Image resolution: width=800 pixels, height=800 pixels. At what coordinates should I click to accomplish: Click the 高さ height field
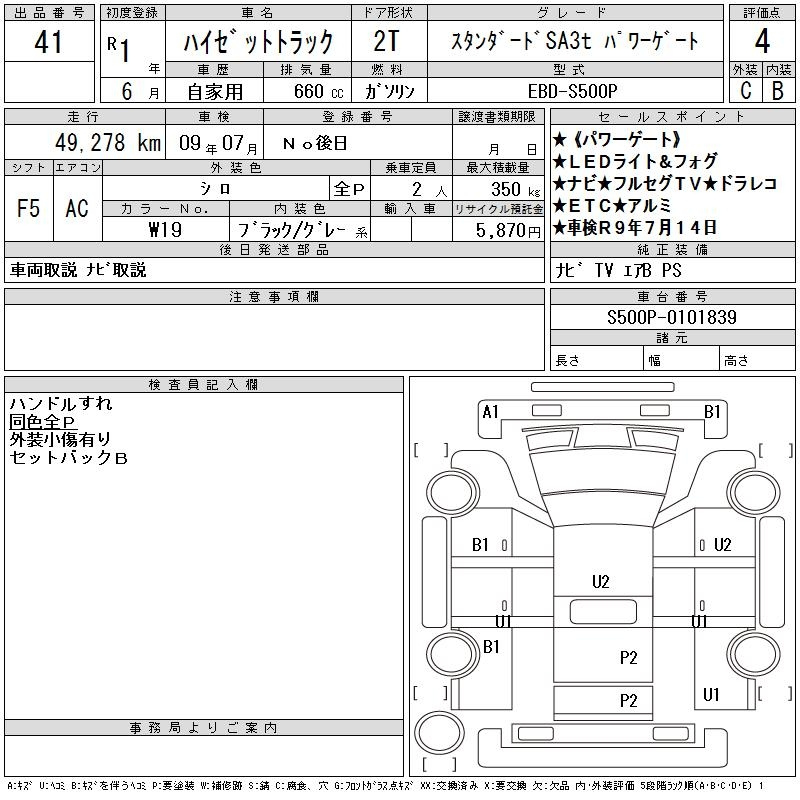pos(758,360)
